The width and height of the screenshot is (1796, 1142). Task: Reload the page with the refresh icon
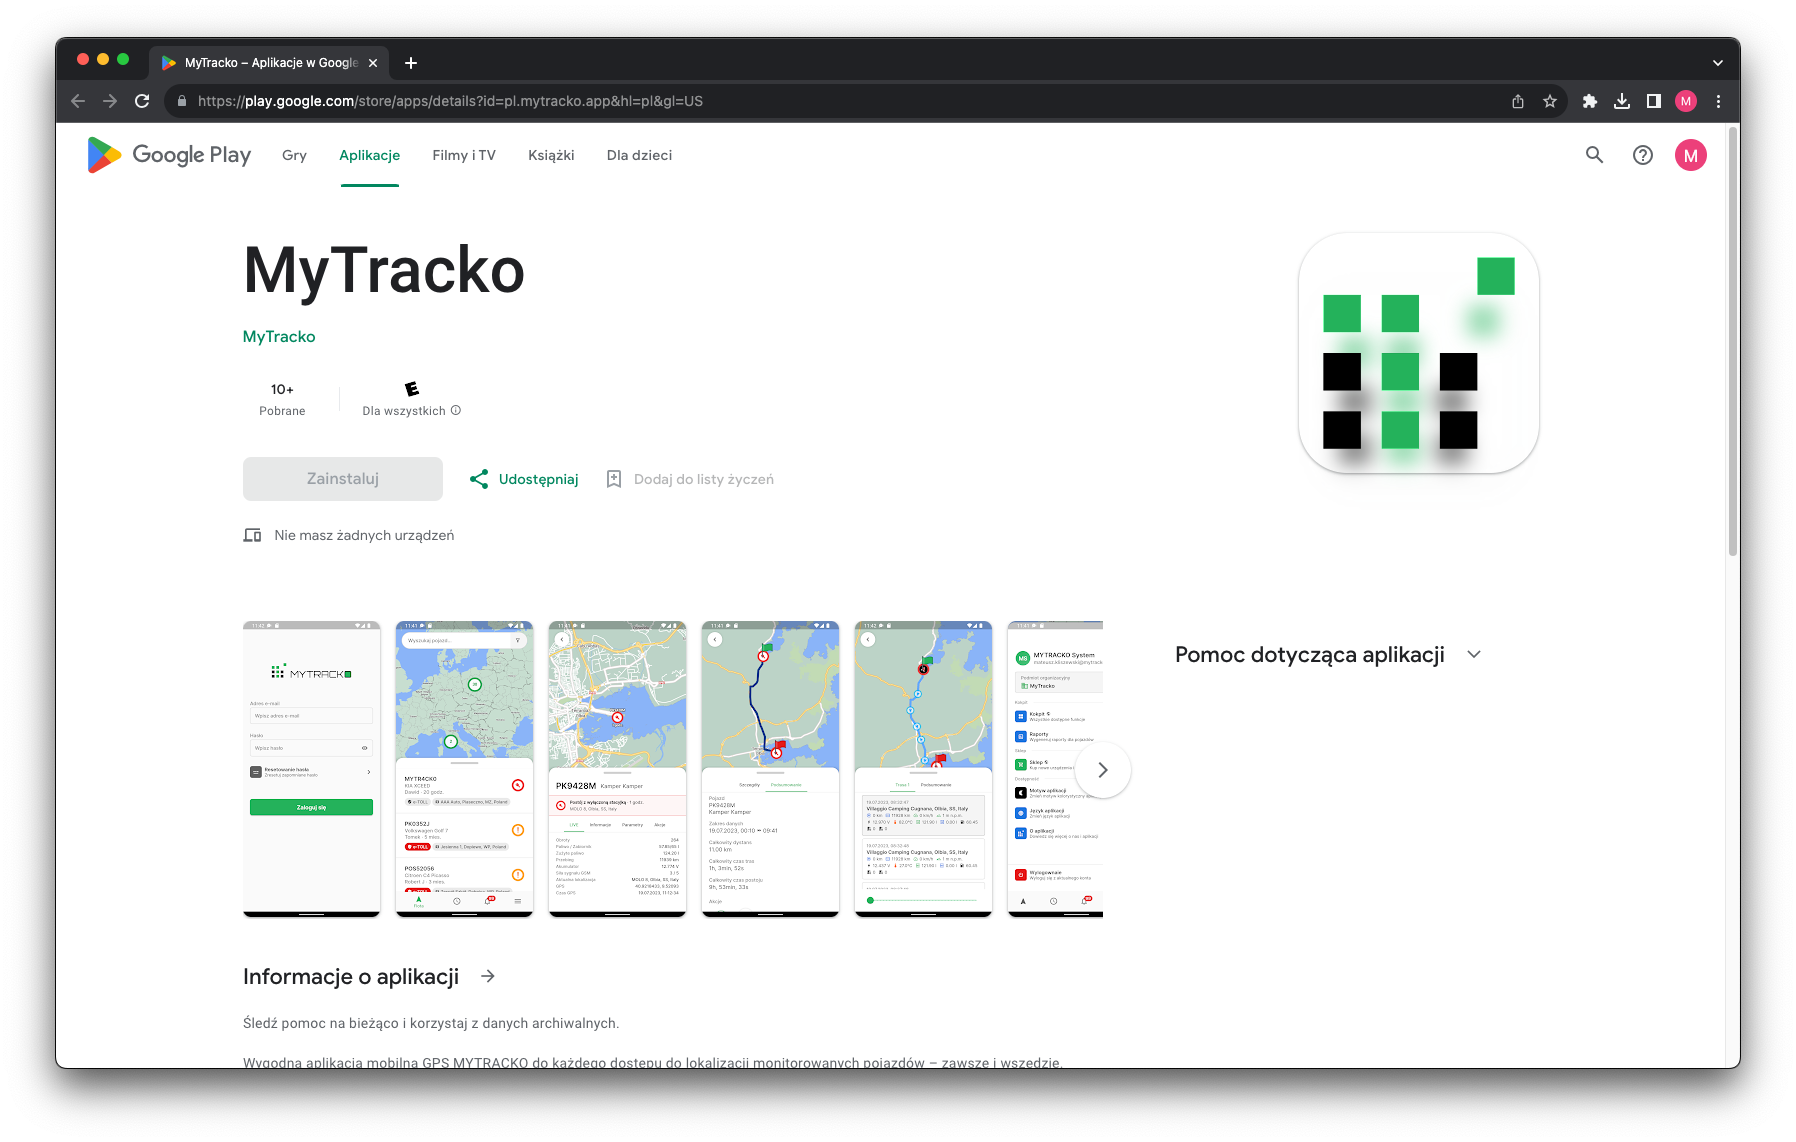pos(142,101)
